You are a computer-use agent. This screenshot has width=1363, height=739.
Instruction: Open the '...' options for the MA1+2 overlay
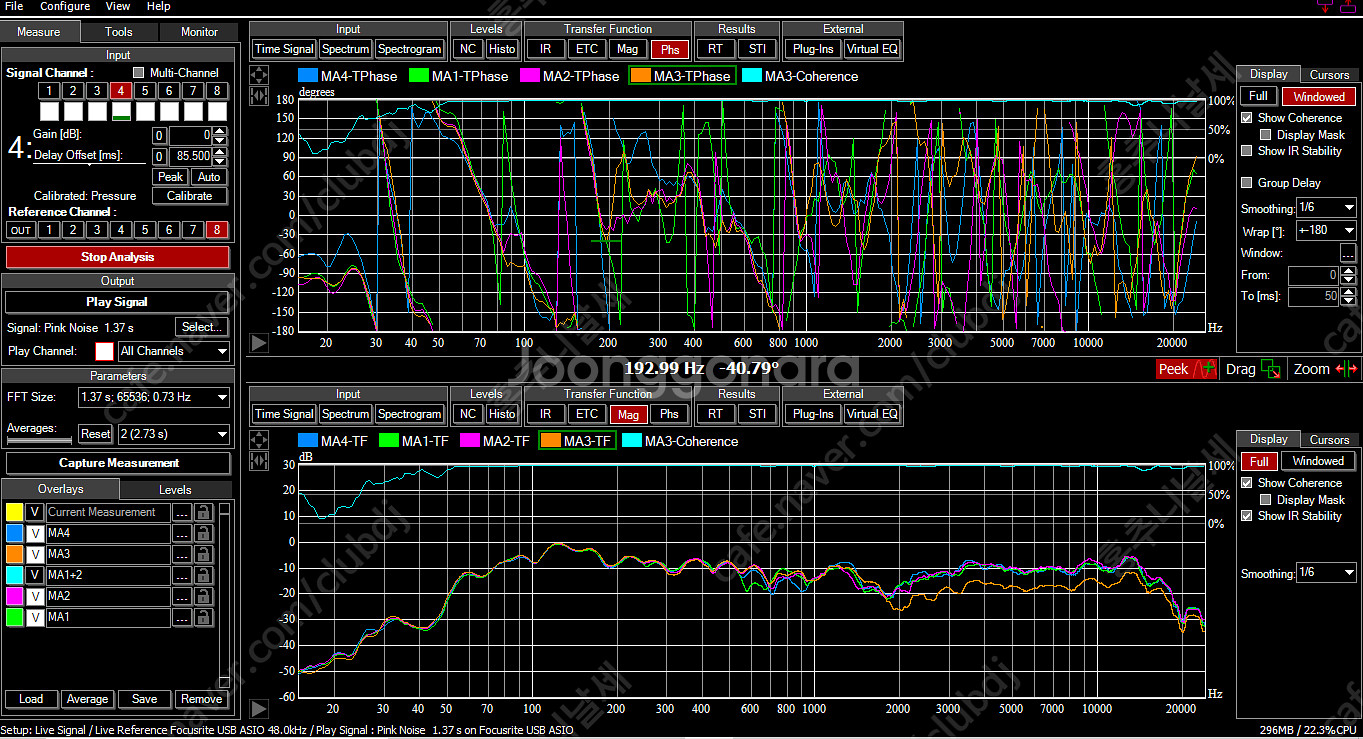pyautogui.click(x=182, y=575)
